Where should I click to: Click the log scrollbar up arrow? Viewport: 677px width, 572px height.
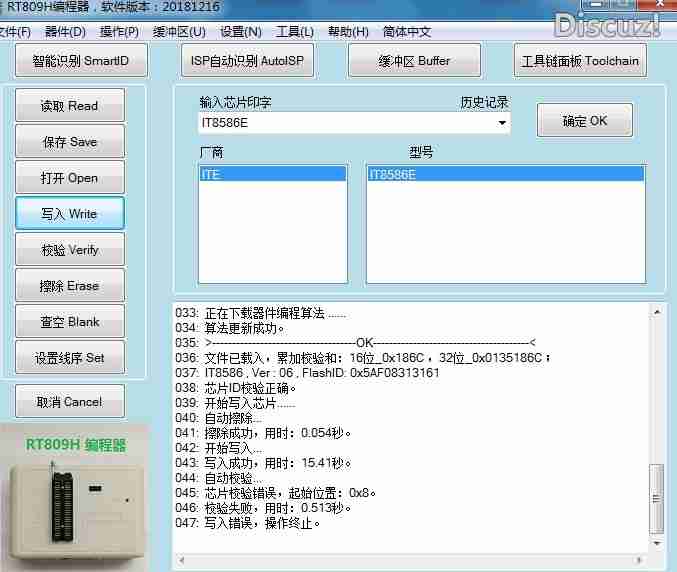point(657,311)
